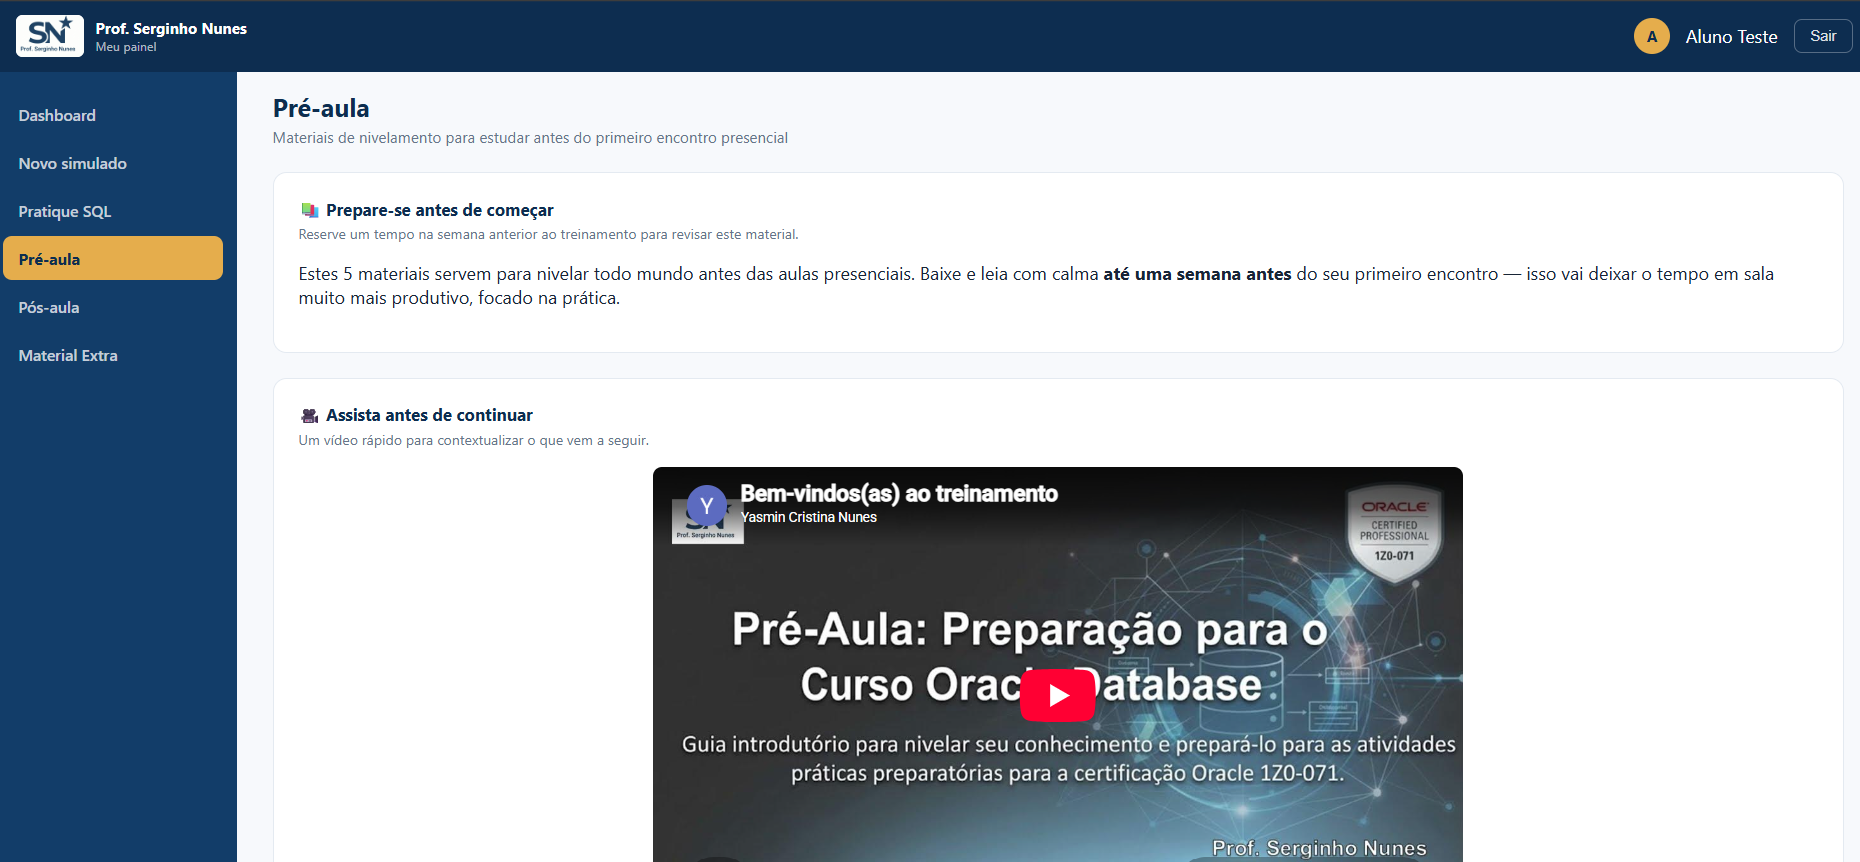Viewport: 1860px width, 862px height.
Task: Click the books icon beside Prepare-se antes de começar
Action: click(x=310, y=211)
